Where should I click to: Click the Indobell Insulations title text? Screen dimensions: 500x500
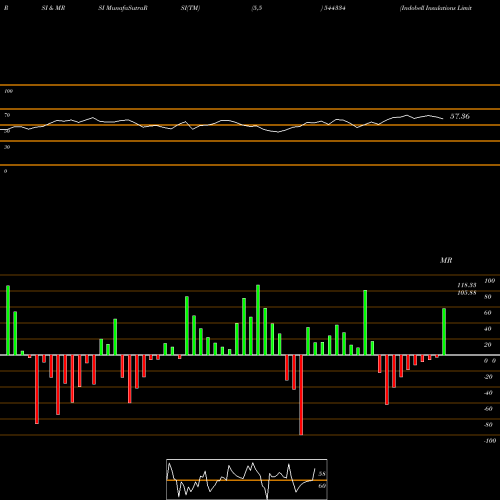[436, 8]
